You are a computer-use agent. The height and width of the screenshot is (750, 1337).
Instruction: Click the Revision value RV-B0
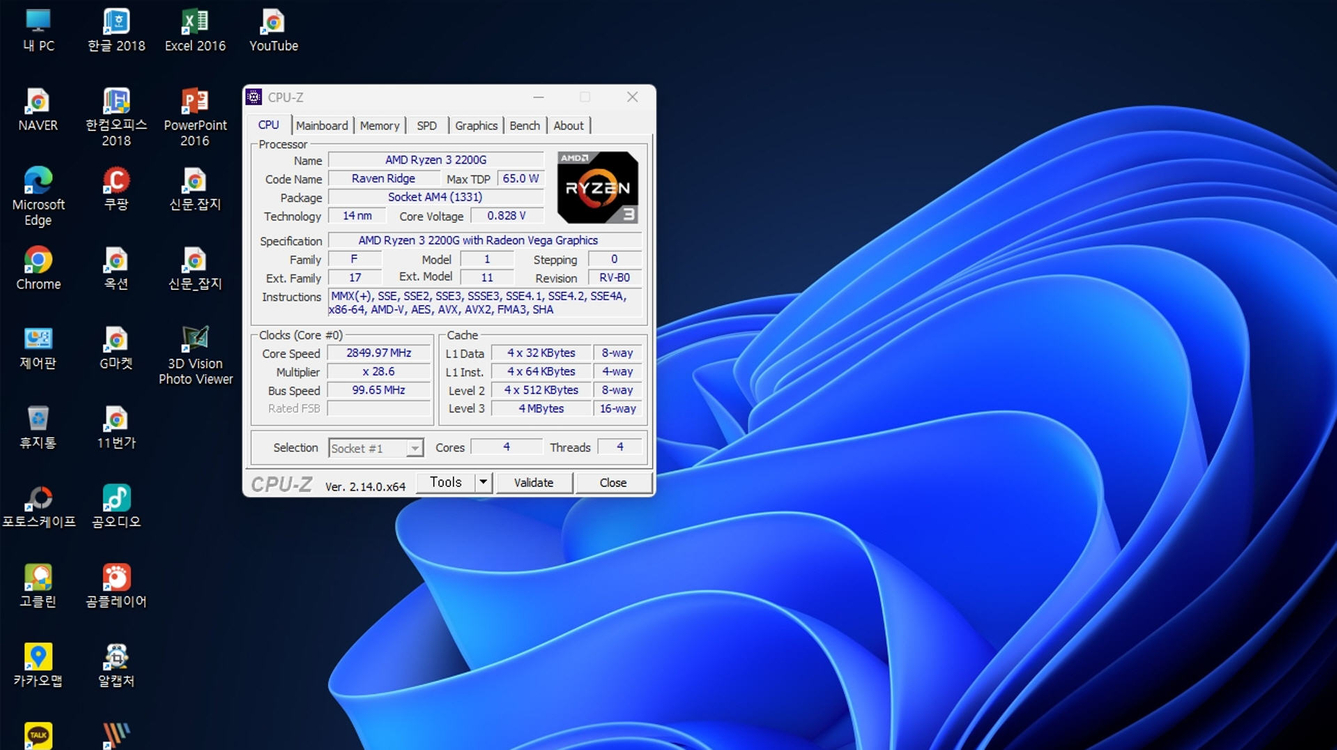(615, 278)
